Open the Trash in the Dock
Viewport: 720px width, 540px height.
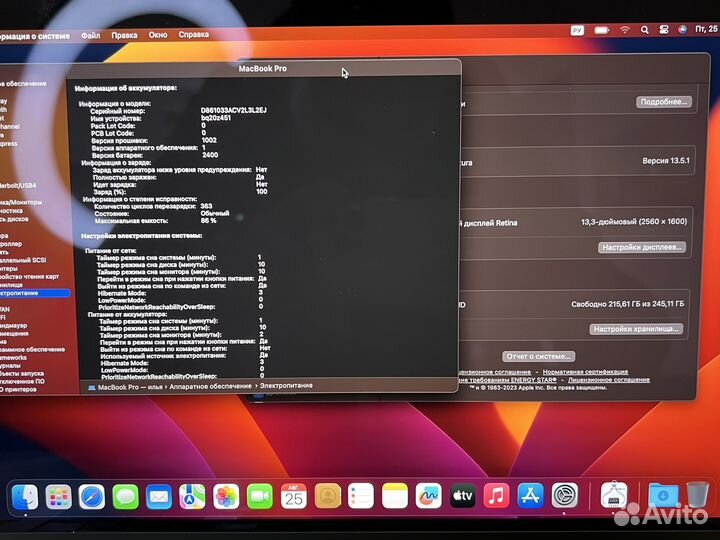[698, 495]
